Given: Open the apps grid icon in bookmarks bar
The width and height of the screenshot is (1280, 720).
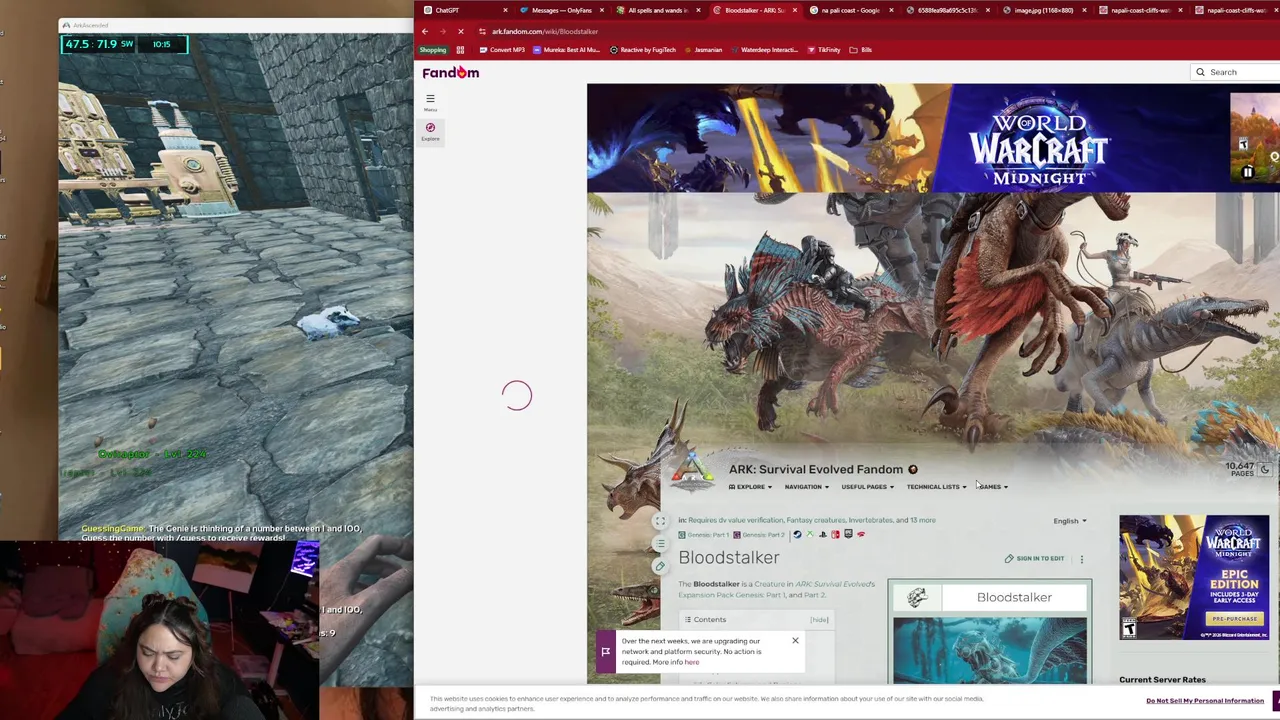Looking at the screenshot, I should tap(460, 50).
